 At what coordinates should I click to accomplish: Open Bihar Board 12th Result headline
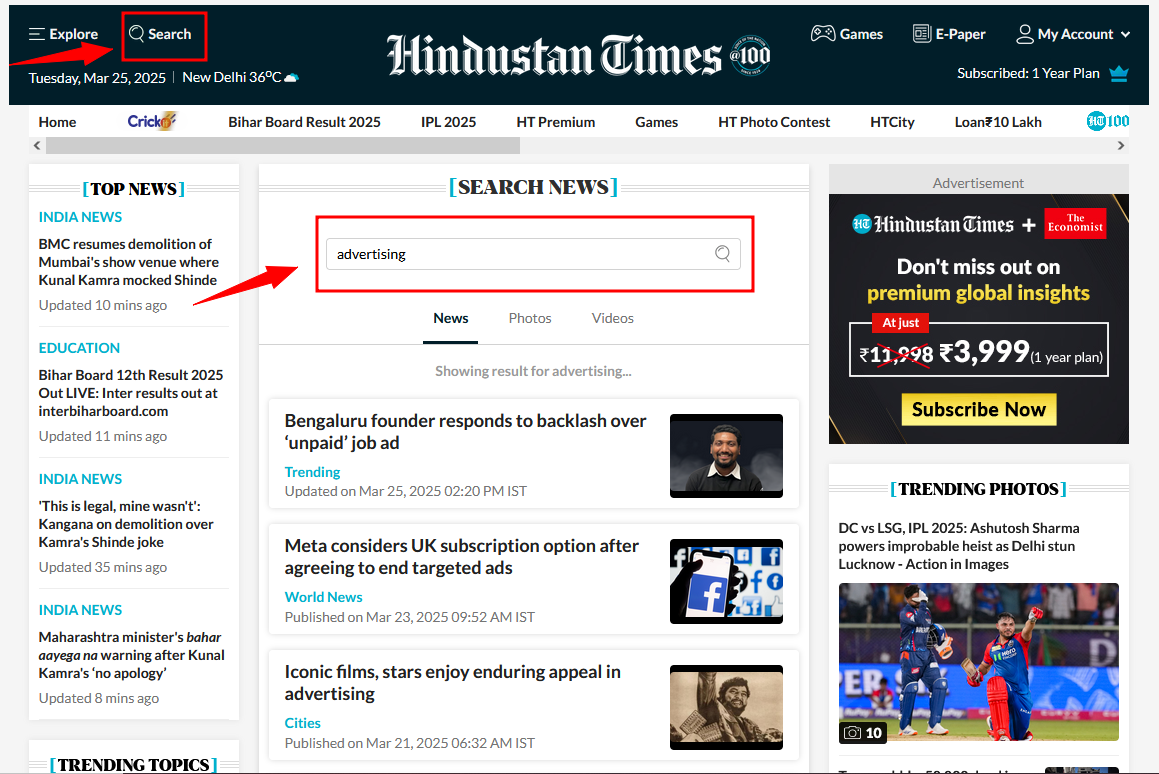tap(131, 393)
